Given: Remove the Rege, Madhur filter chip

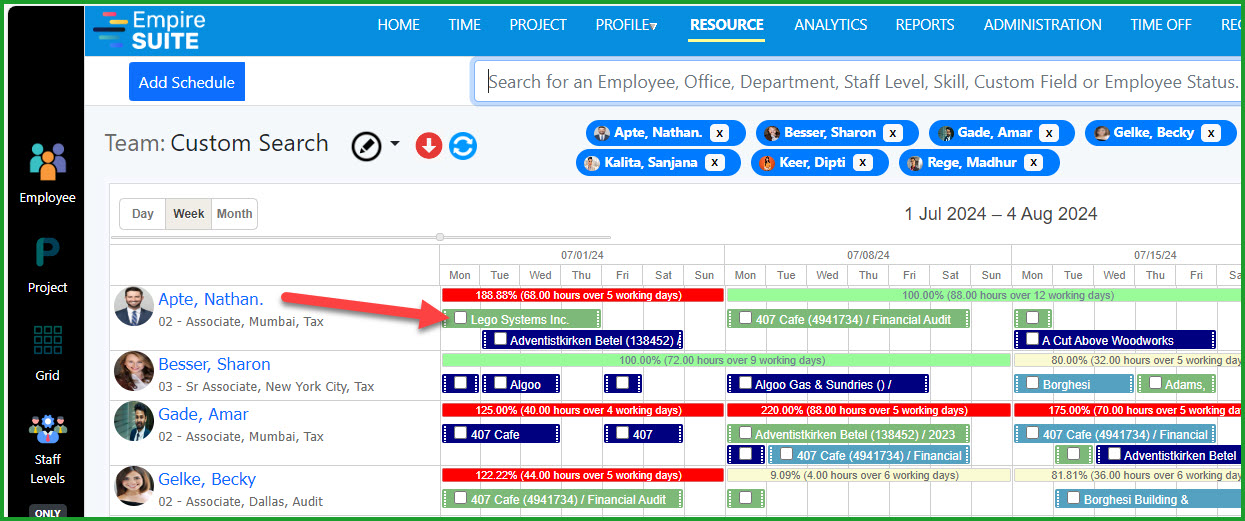Looking at the screenshot, I should click(x=1033, y=162).
